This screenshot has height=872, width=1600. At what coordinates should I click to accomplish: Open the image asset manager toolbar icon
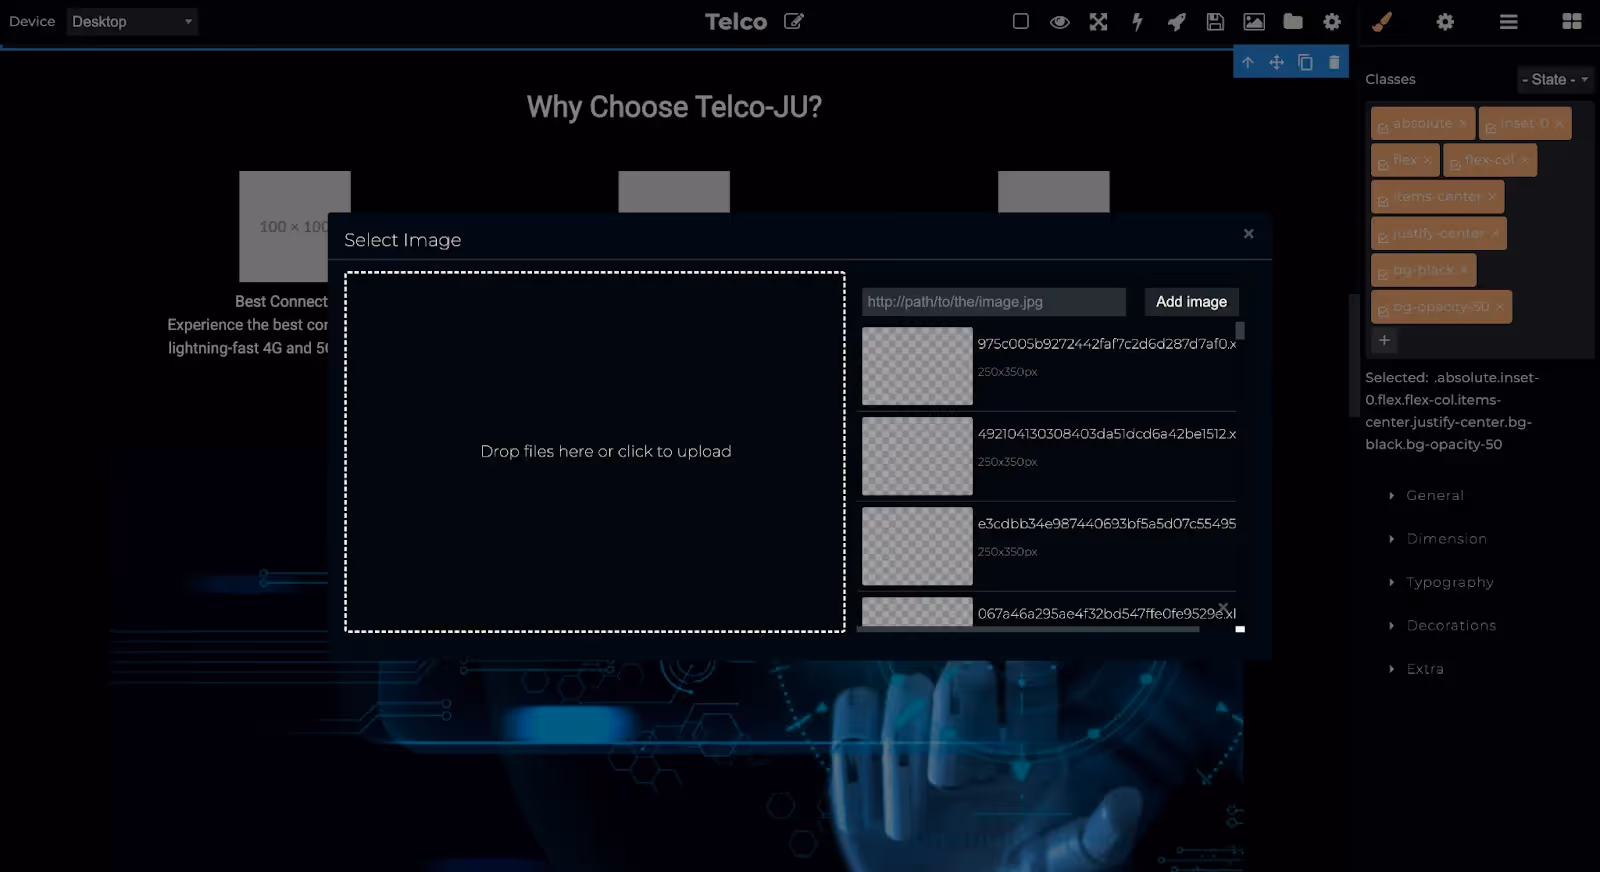1254,21
